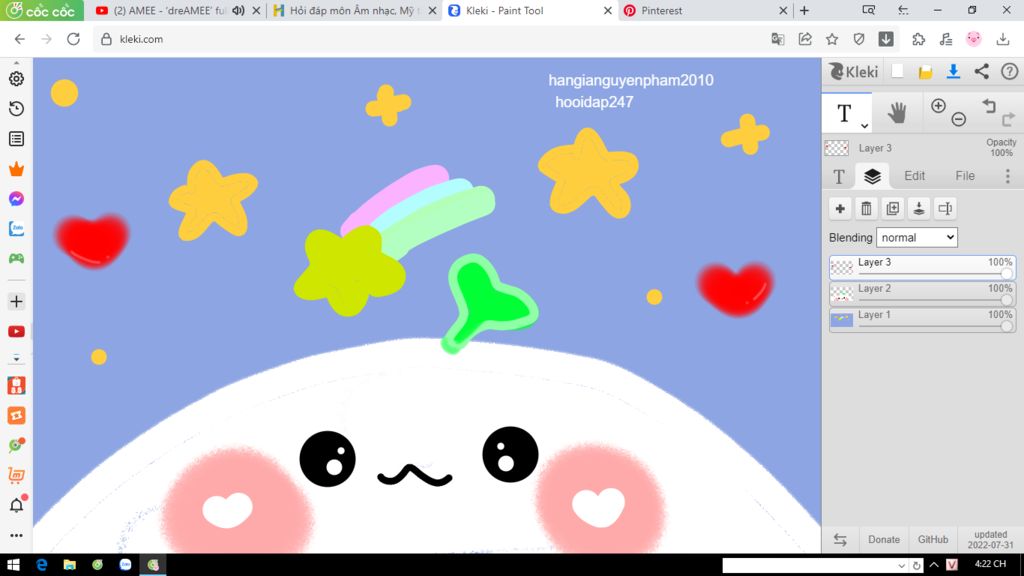1024x576 pixels.
Task: Select Layer 3 in the layer list
Action: [x=922, y=267]
